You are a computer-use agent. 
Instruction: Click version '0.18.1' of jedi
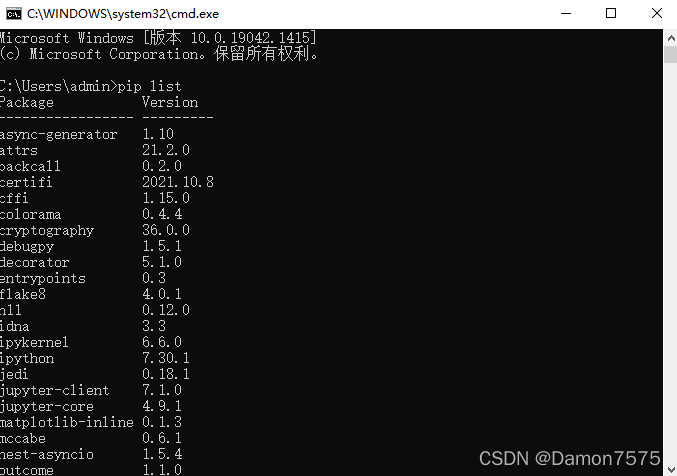[166, 374]
